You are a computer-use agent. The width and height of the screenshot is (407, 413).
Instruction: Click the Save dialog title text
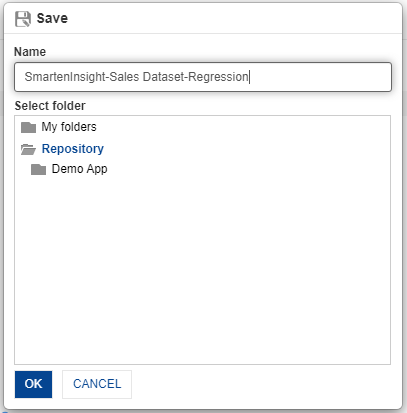52,18
